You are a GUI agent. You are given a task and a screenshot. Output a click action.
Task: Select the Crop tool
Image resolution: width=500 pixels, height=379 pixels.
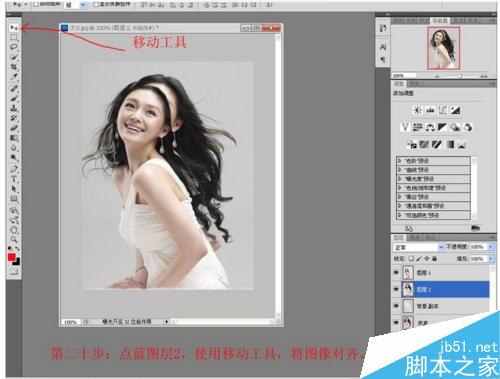pyautogui.click(x=14, y=67)
